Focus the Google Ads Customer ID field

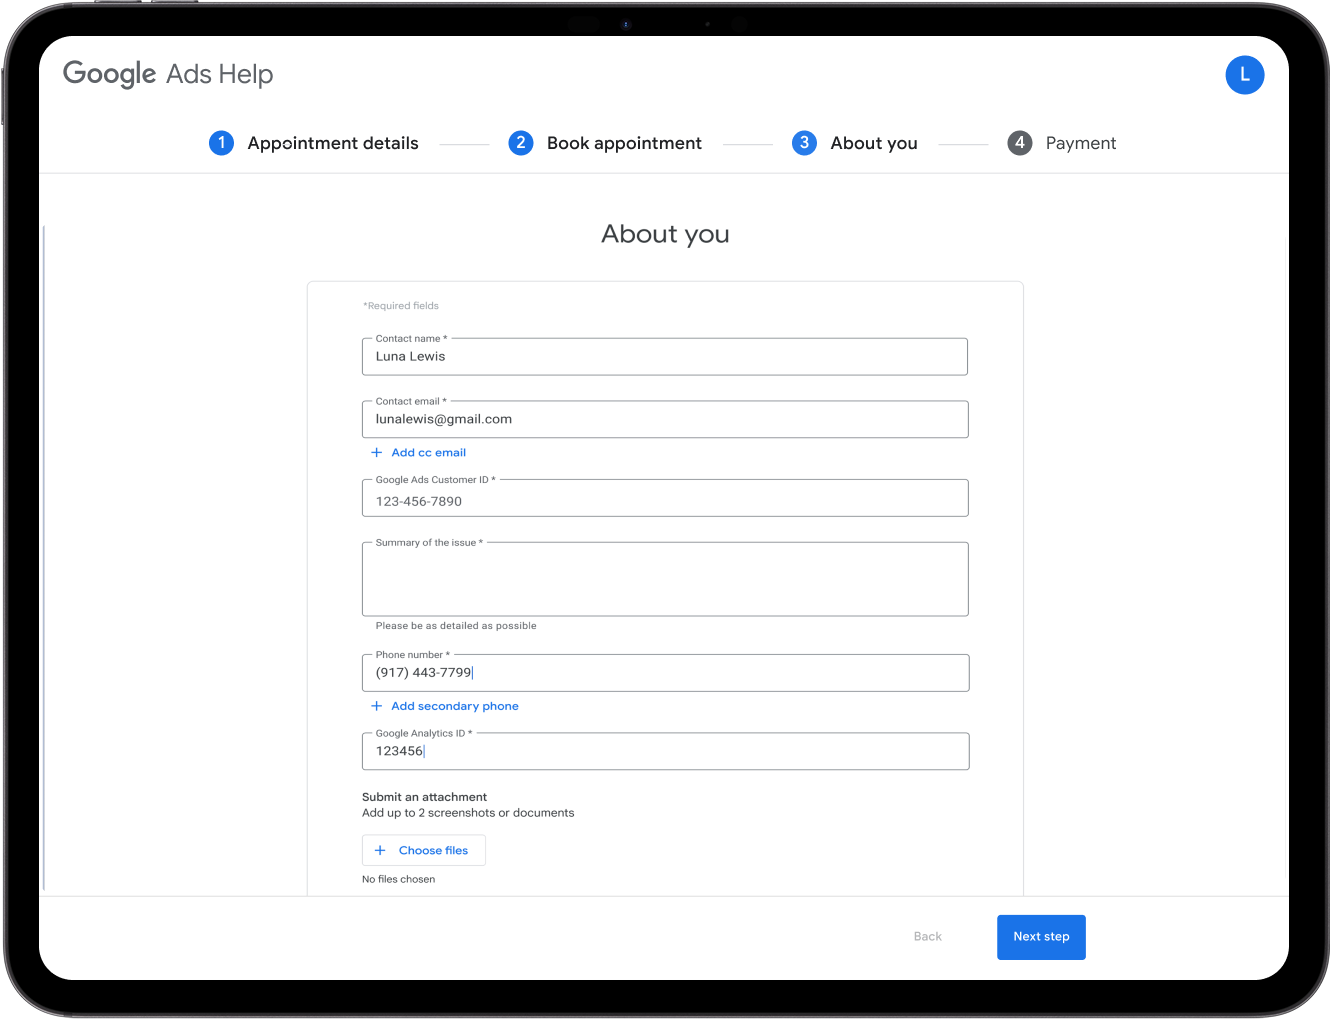click(665, 498)
